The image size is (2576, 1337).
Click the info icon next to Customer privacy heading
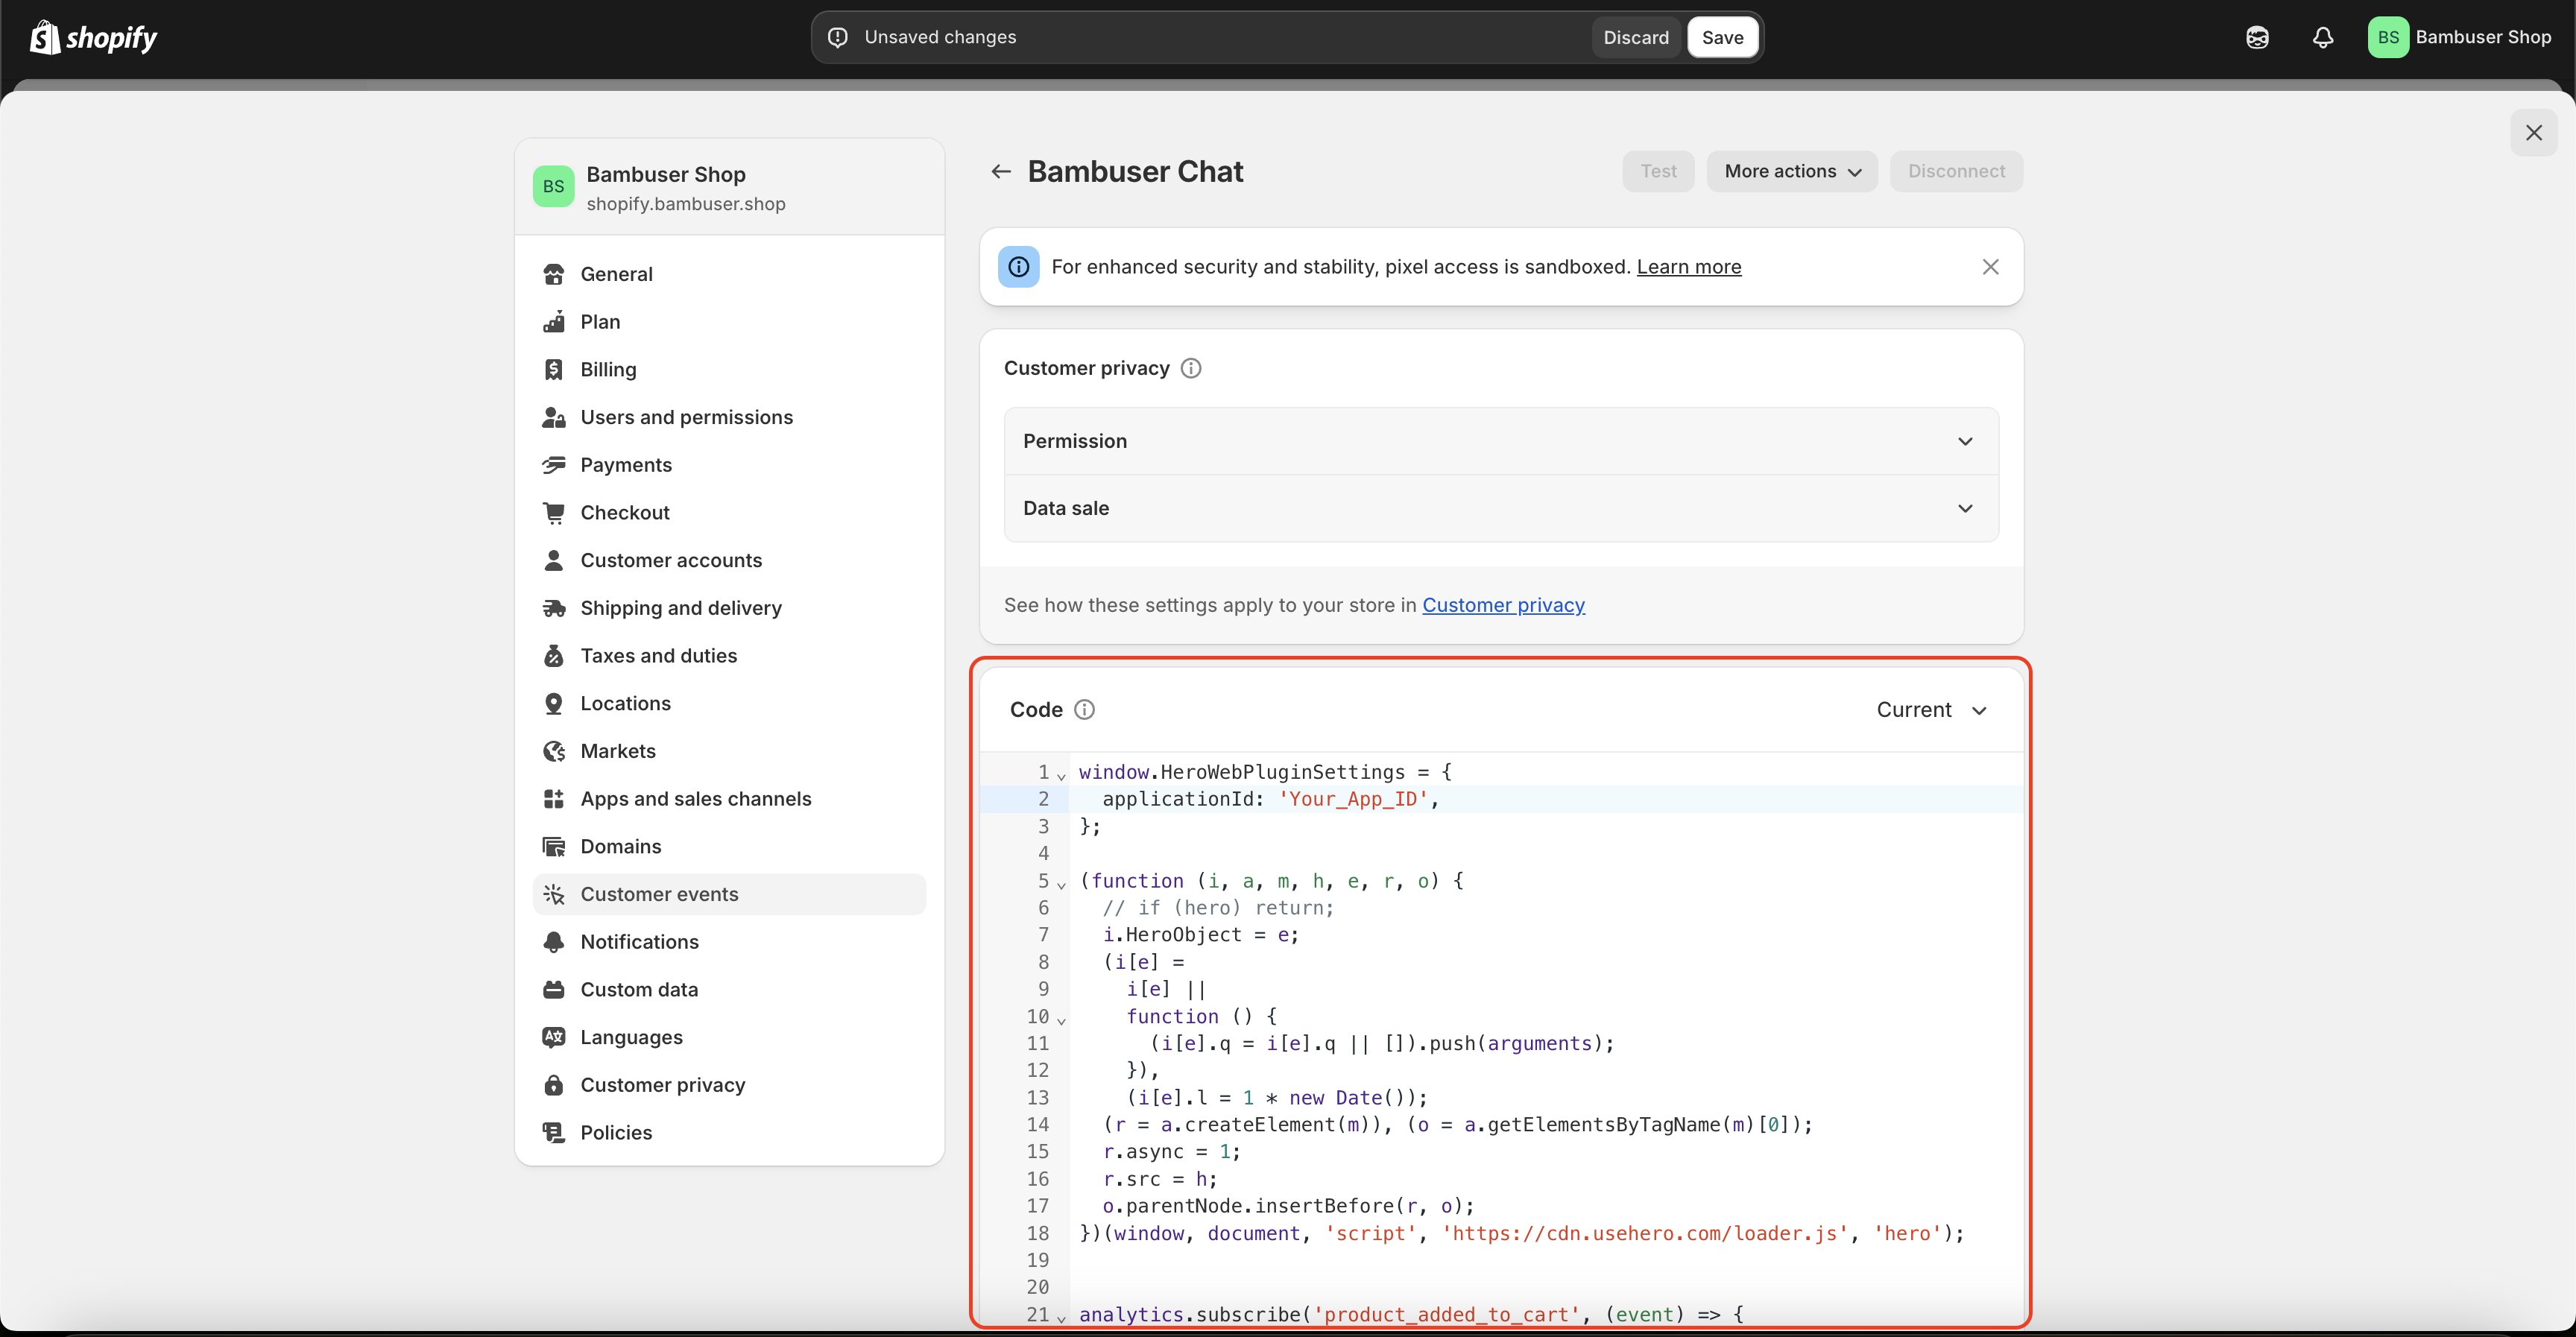click(x=1190, y=368)
